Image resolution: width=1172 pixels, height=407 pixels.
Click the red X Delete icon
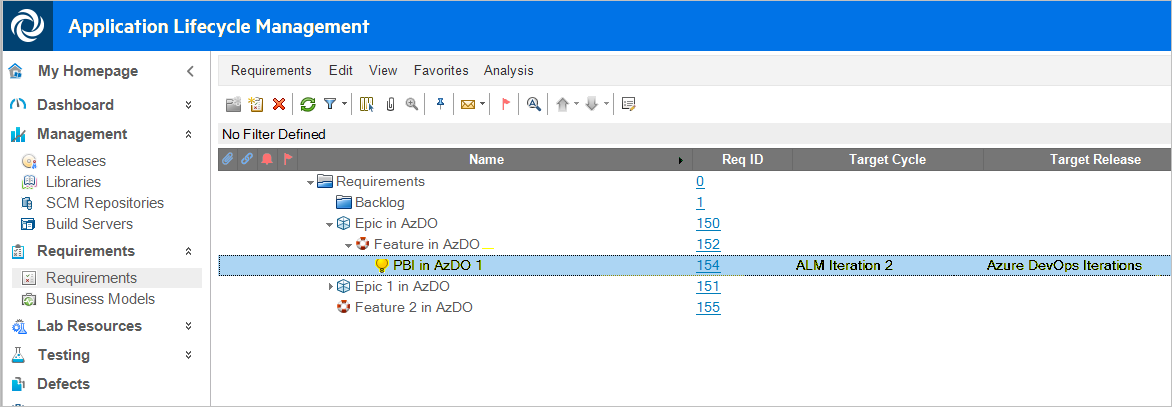279,105
